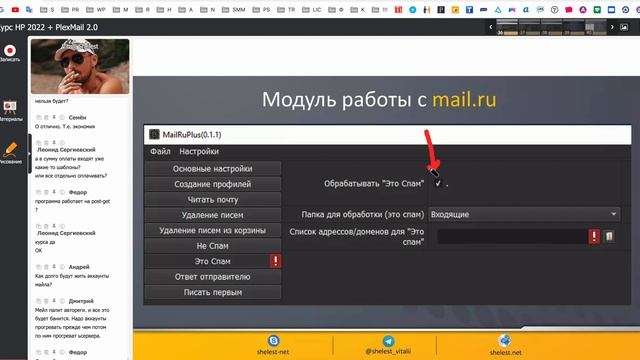Click the presenter webcam video thumbnail
Image resolution: width=640 pixels, height=360 pixels.
pyautogui.click(x=80, y=67)
